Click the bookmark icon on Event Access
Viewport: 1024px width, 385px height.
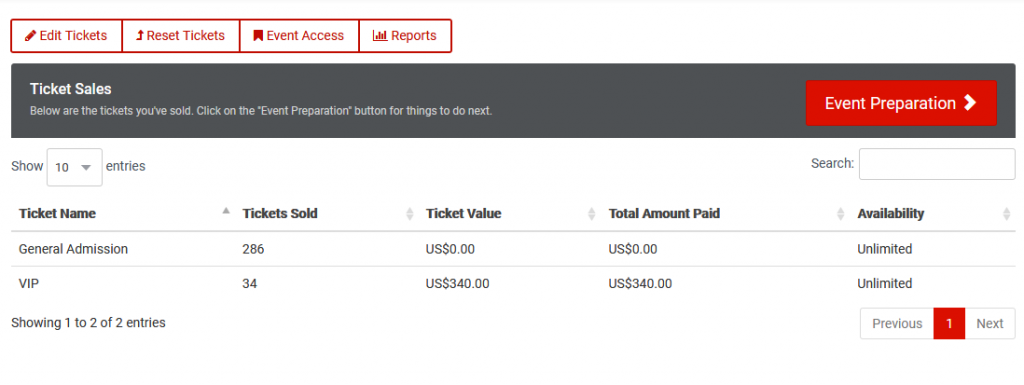click(259, 36)
